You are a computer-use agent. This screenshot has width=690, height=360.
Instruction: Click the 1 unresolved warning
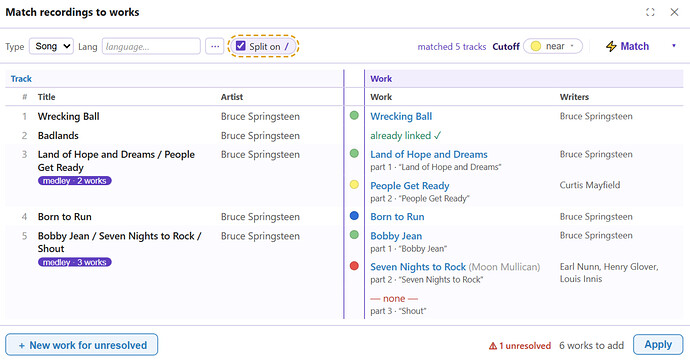pyautogui.click(x=520, y=345)
